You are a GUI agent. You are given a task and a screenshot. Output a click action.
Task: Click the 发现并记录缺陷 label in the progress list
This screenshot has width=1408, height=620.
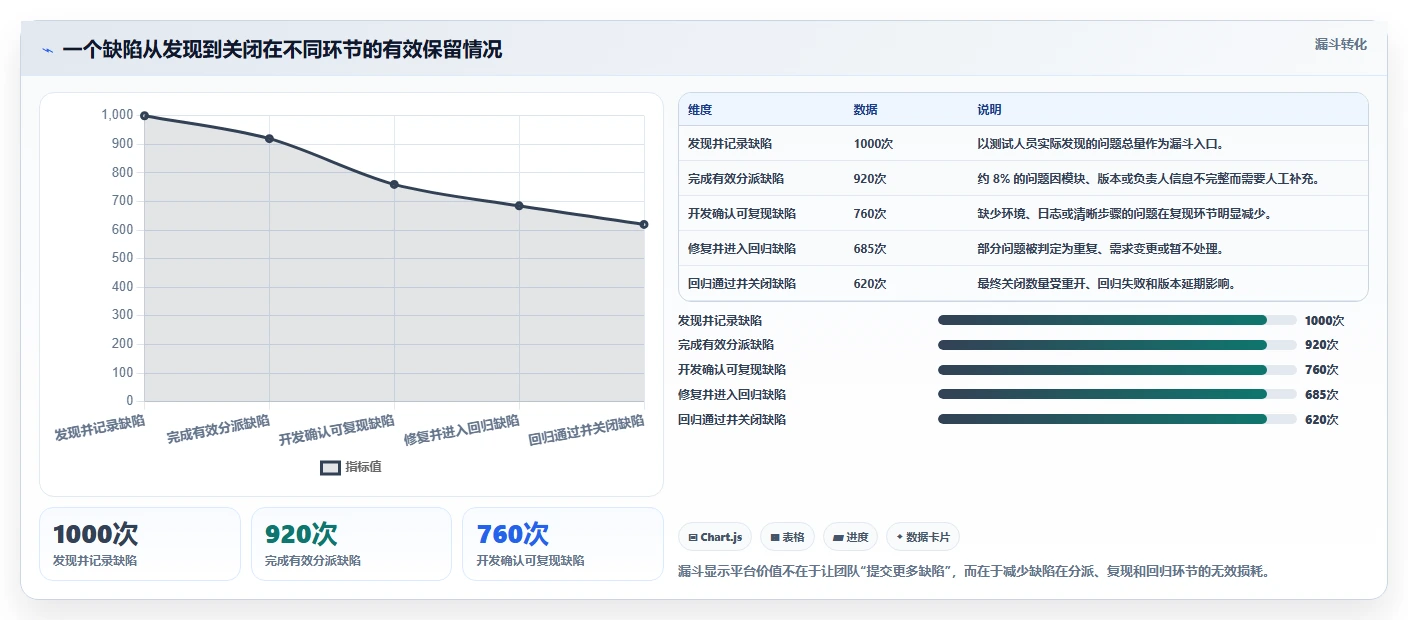(720, 320)
